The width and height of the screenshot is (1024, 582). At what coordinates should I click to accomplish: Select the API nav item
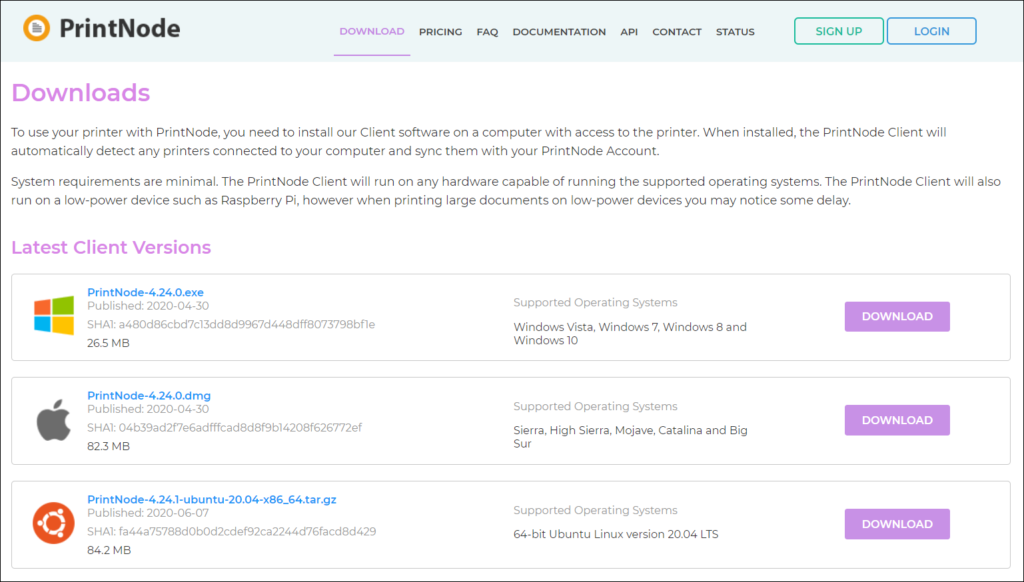click(x=629, y=31)
